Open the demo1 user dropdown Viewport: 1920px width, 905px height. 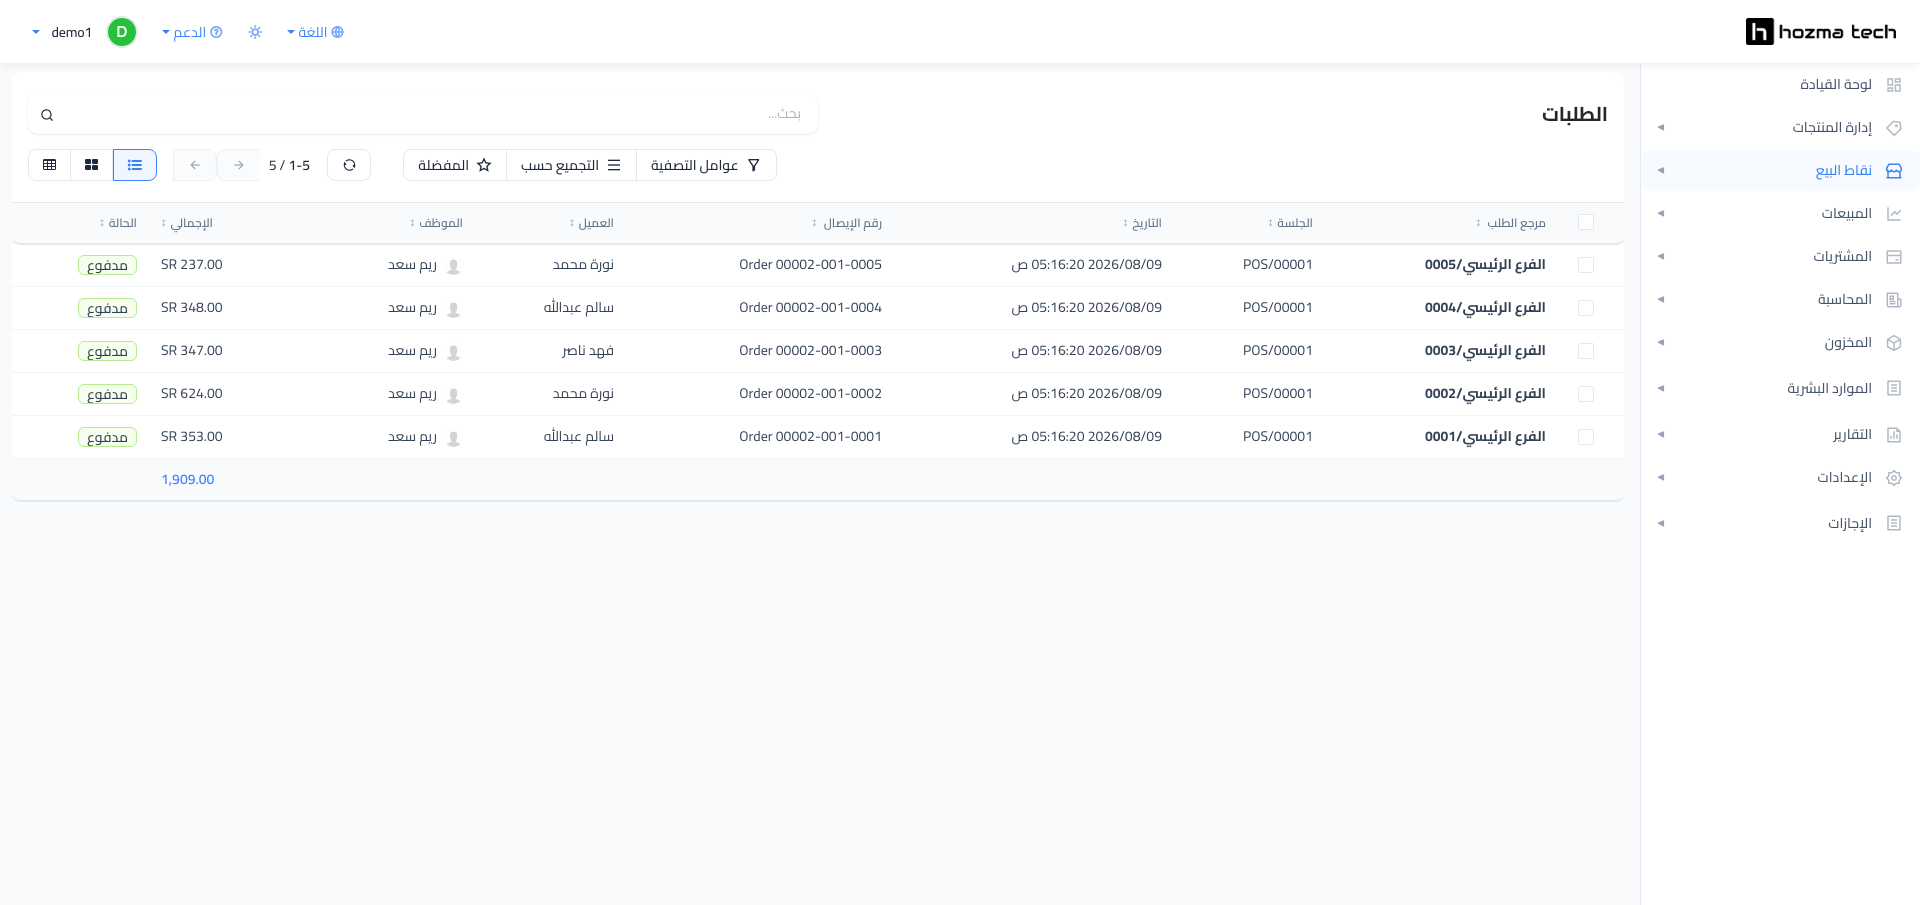[62, 32]
